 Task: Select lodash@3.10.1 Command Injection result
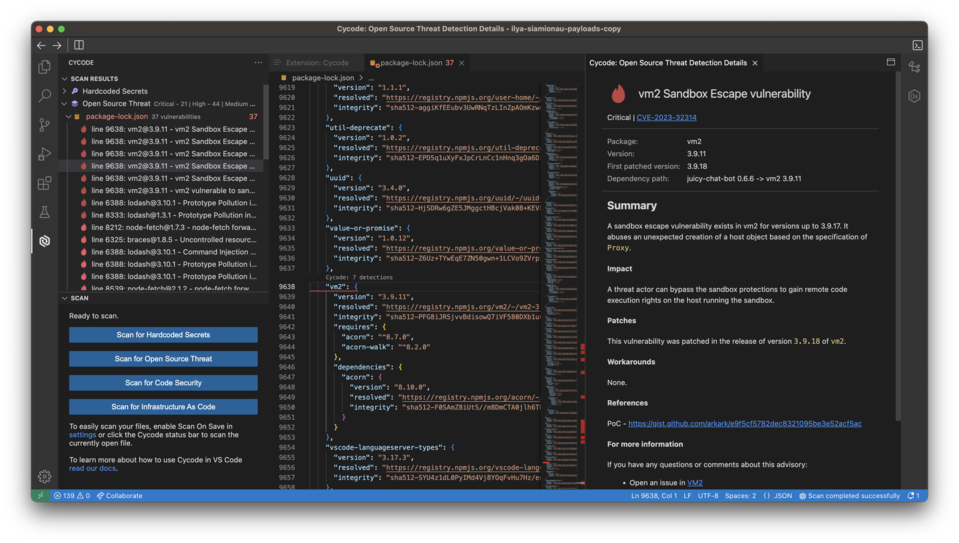click(x=162, y=252)
